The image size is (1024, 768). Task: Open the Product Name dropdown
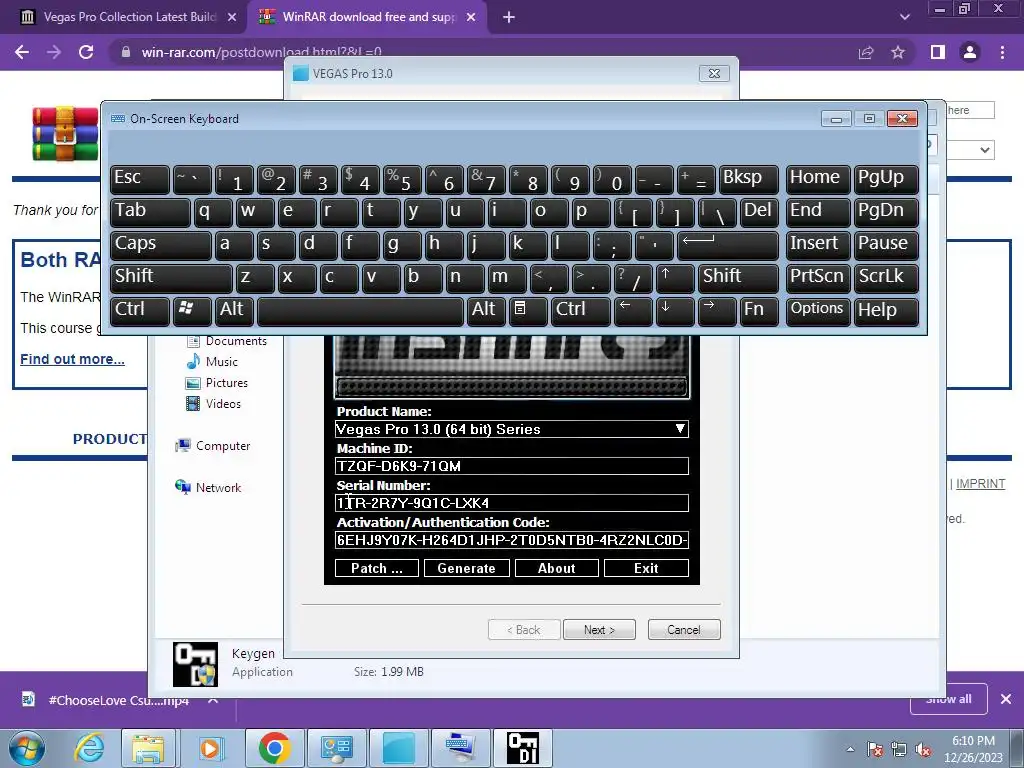(511, 429)
